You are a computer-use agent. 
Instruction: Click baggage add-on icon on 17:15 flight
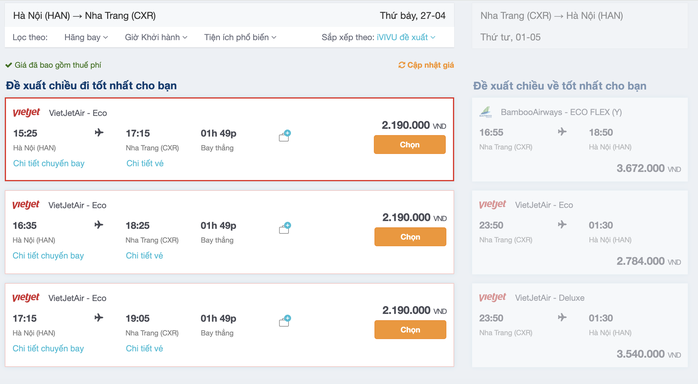point(285,321)
